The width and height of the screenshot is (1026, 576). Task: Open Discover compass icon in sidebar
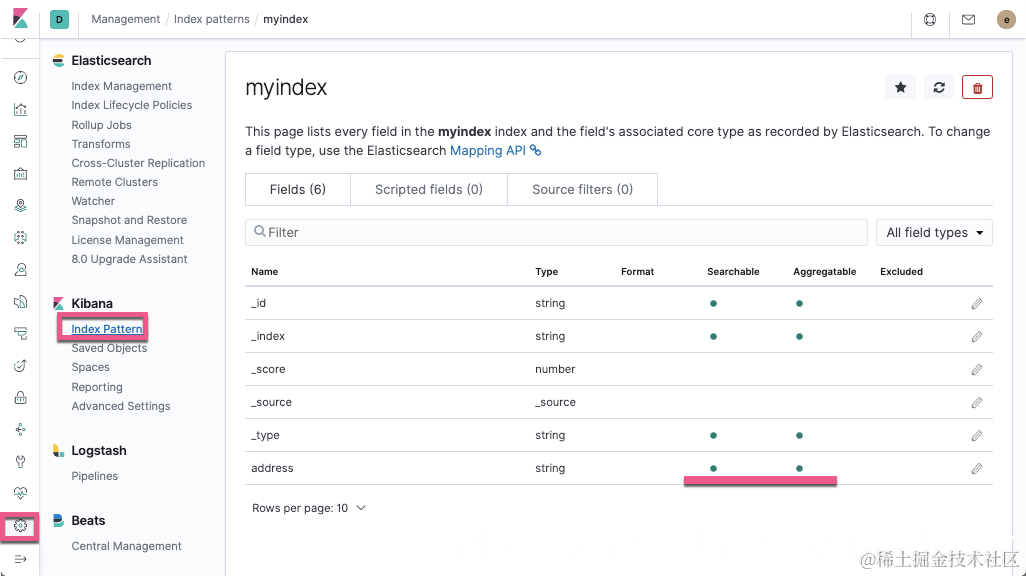(20, 78)
